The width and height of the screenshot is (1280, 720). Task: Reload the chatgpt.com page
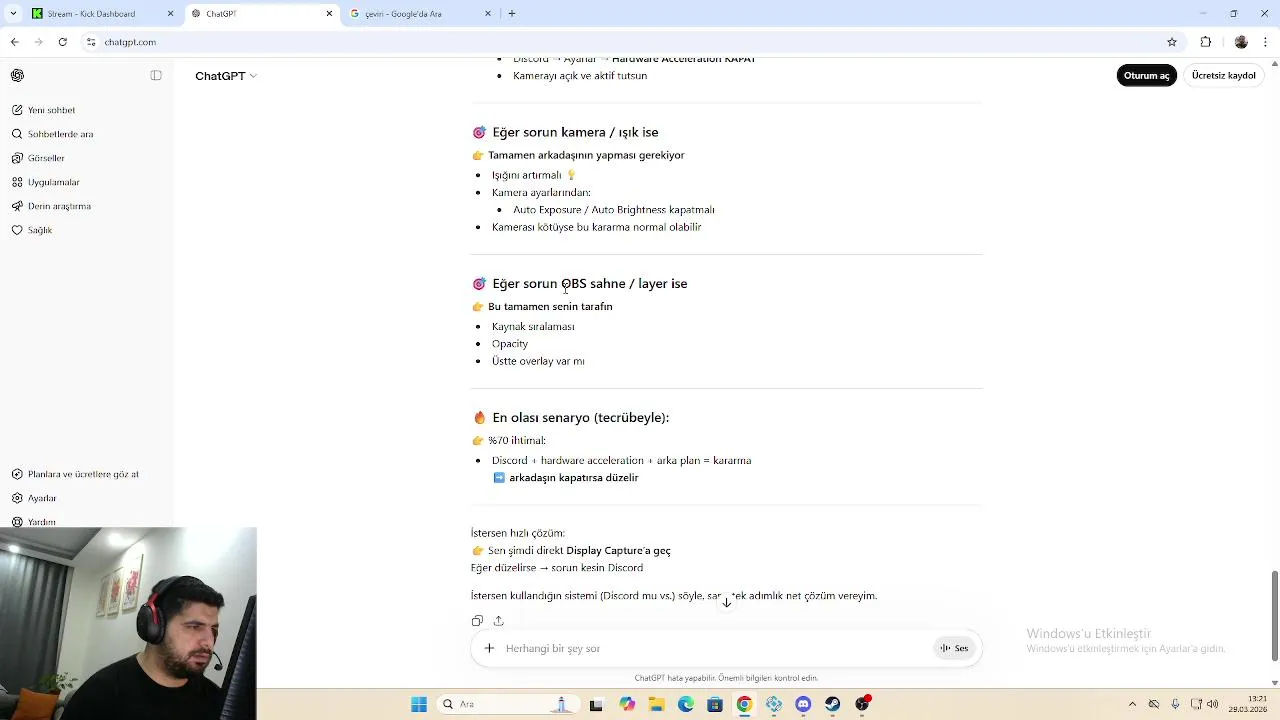coord(62,42)
